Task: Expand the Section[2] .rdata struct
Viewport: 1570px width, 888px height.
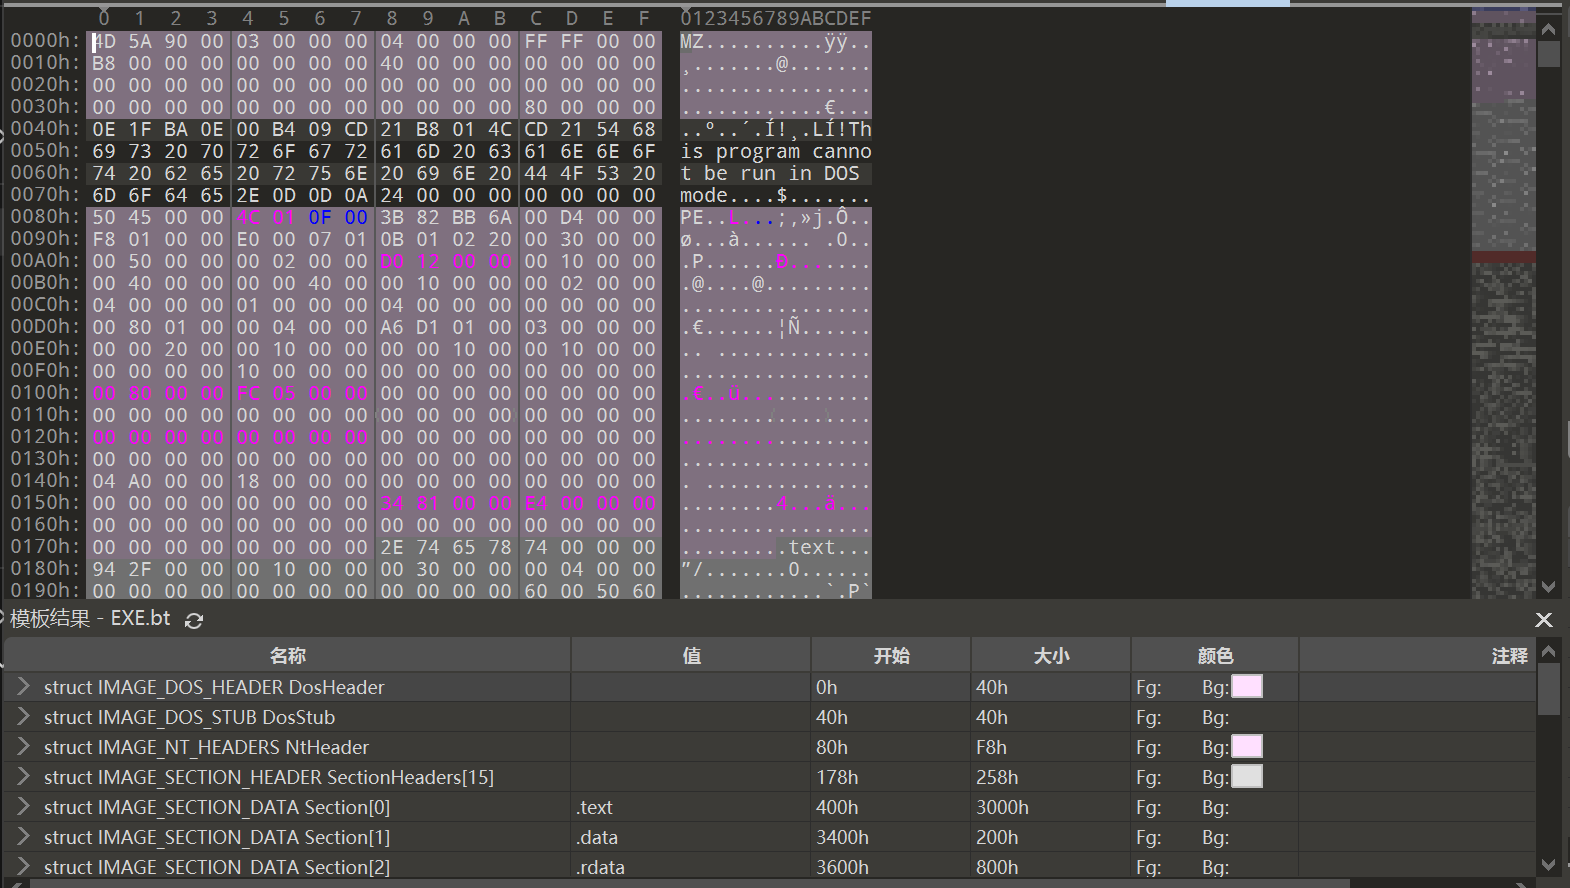Action: (23, 867)
